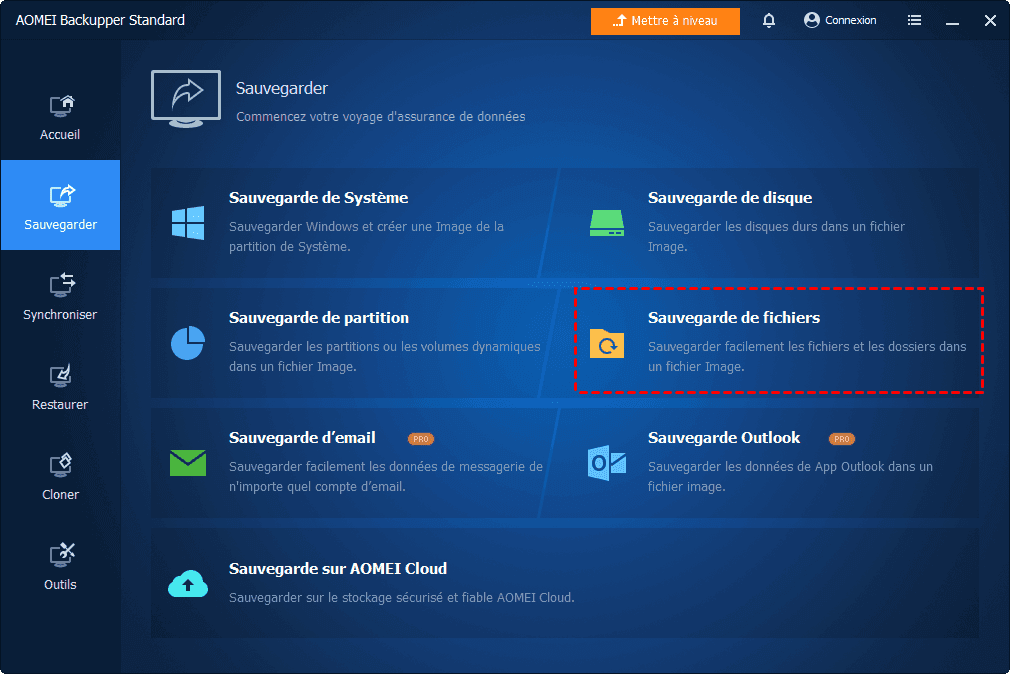This screenshot has height=674, width=1010.
Task: Click the Mettre à niveau upgrade button
Action: (665, 21)
